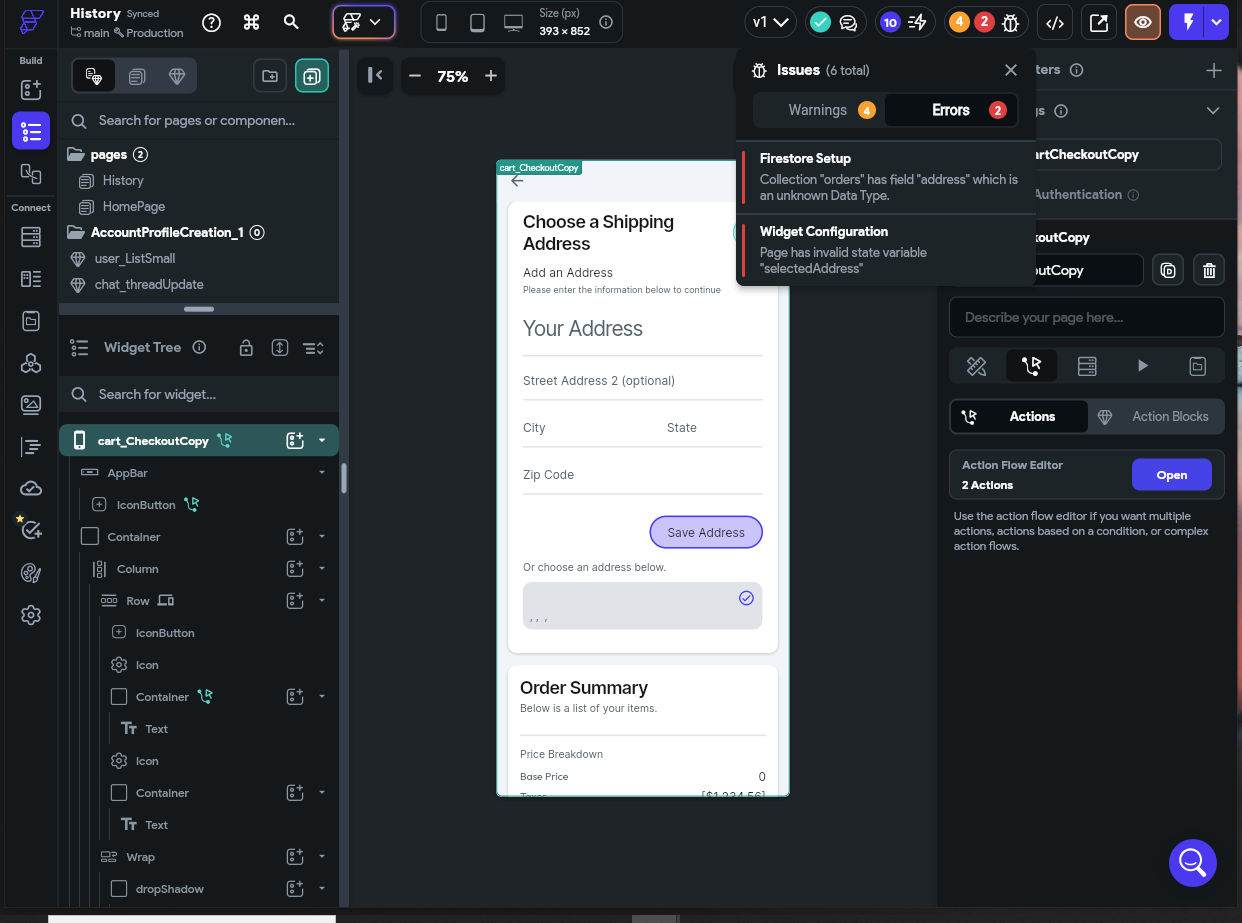Screen dimensions: 1242x923
Task: Open the Storyboard sidebar icon
Action: click(x=31, y=173)
